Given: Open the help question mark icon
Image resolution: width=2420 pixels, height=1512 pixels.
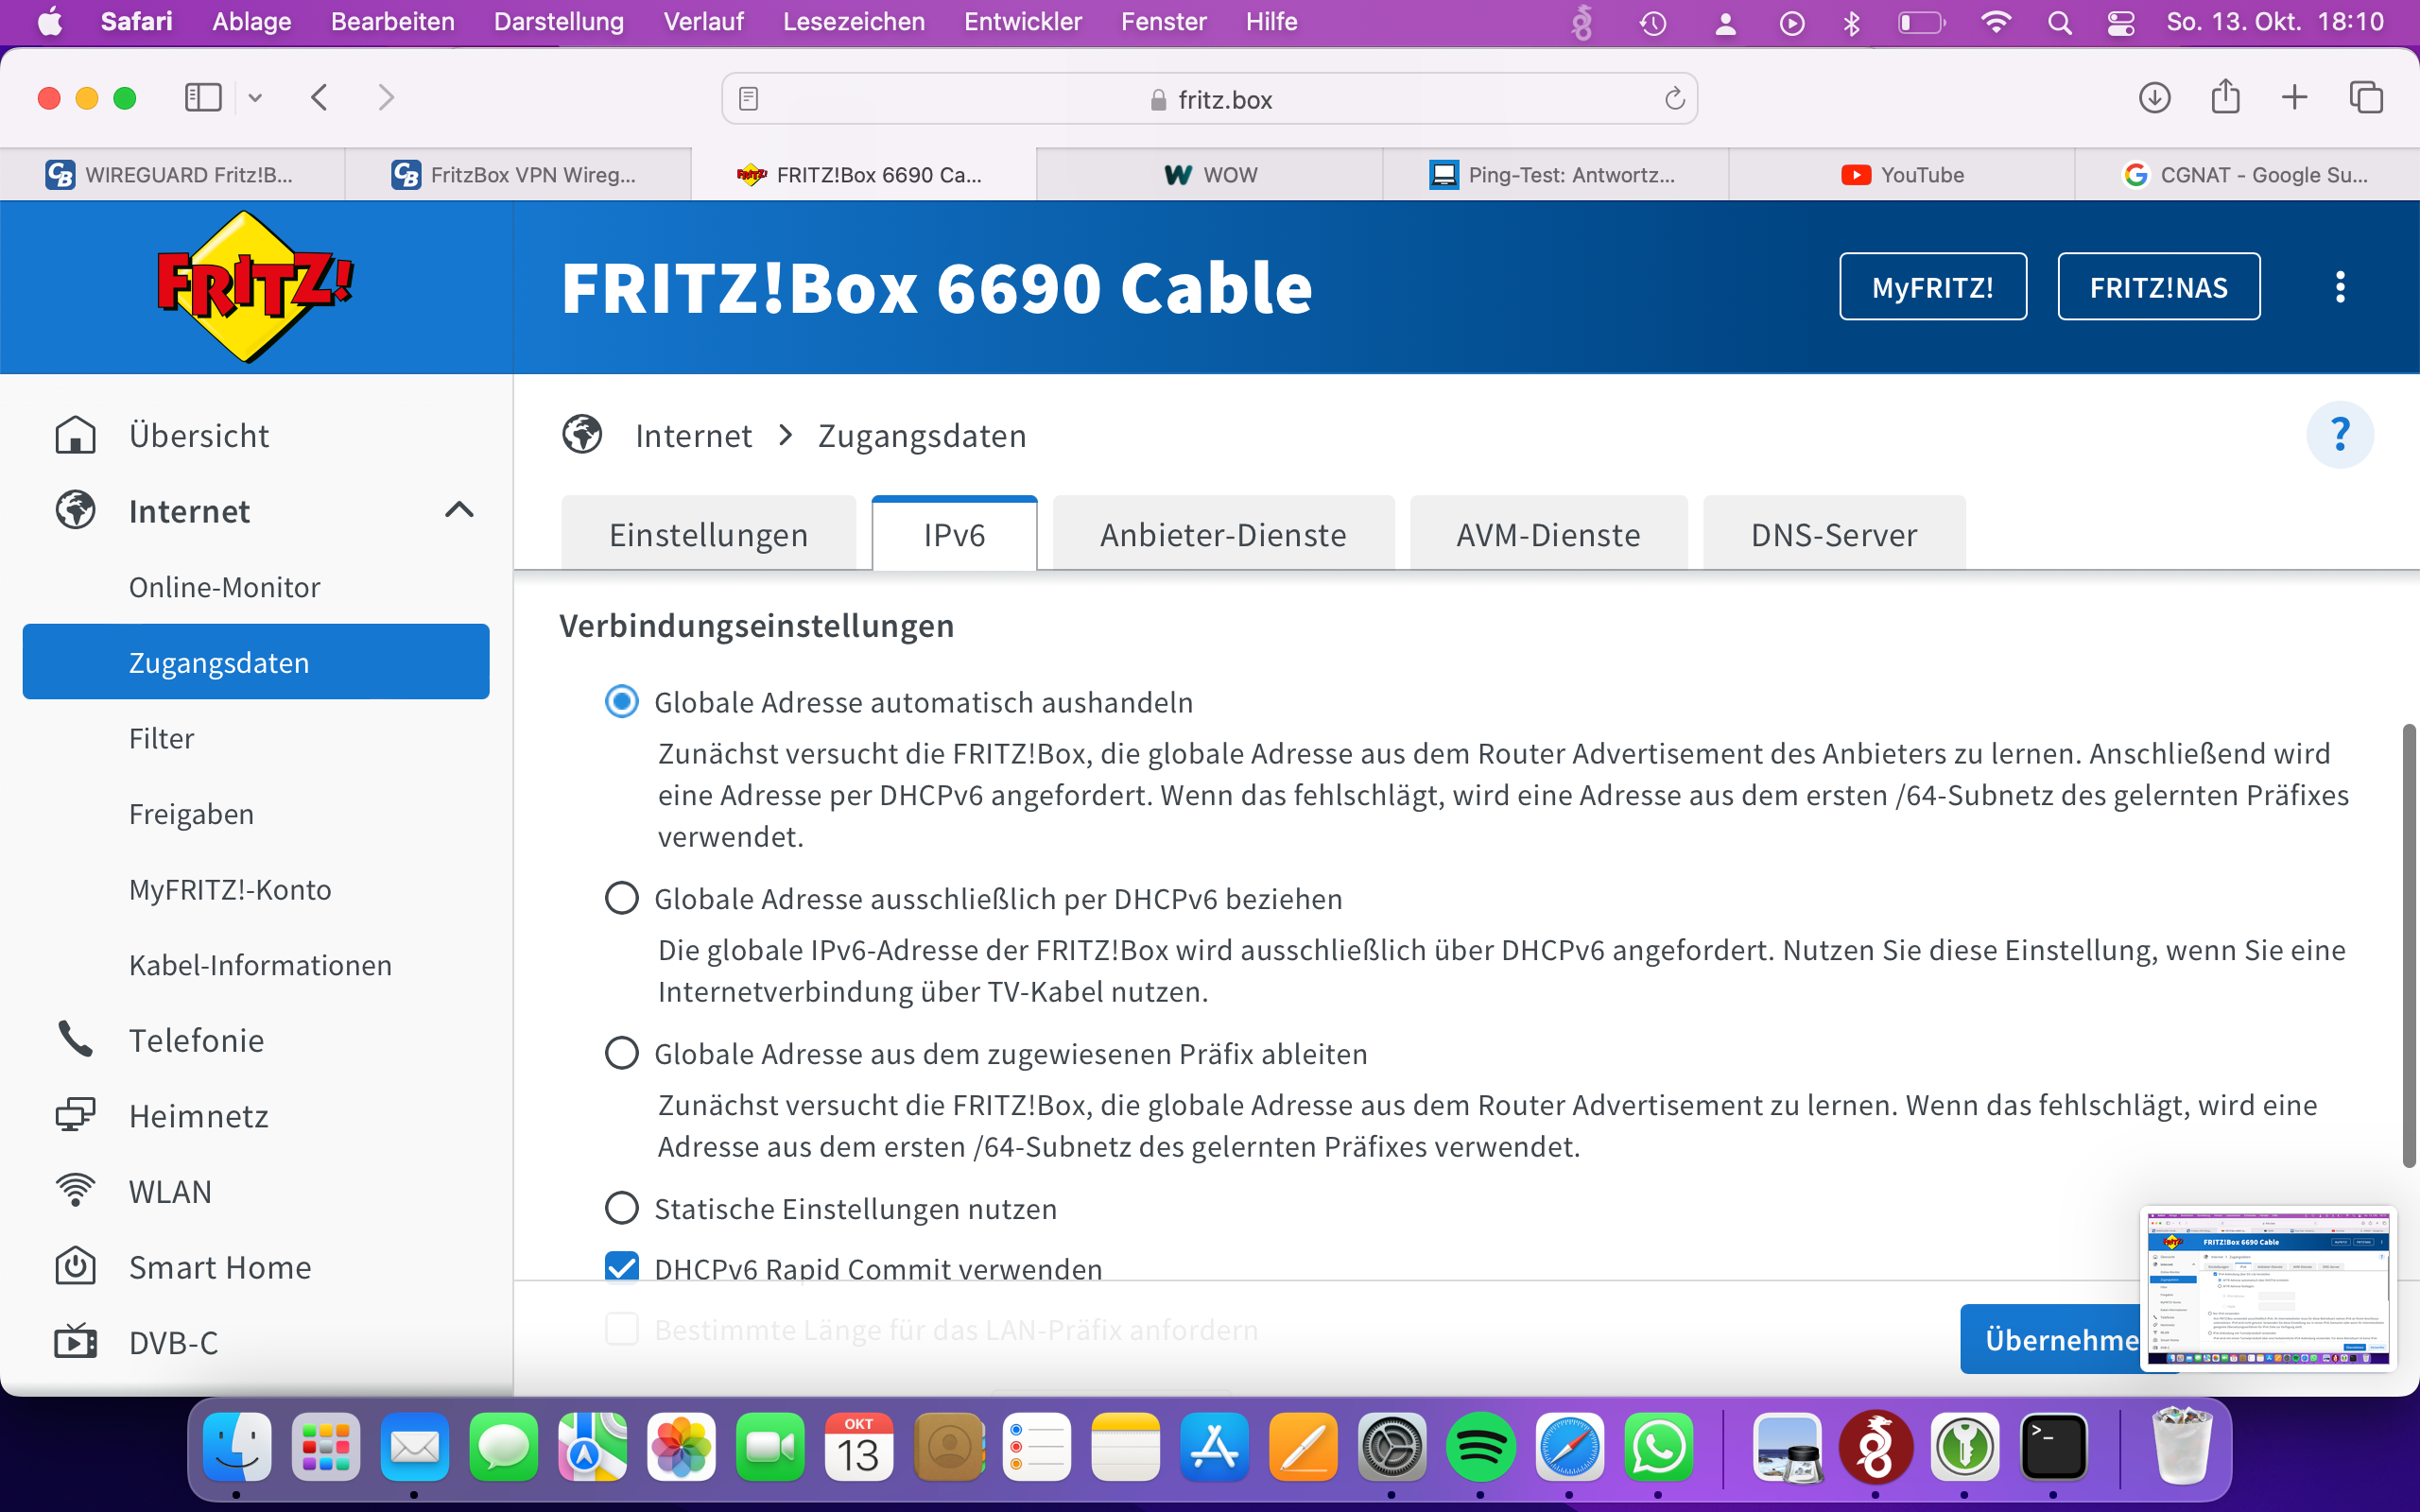Looking at the screenshot, I should pos(2339,435).
